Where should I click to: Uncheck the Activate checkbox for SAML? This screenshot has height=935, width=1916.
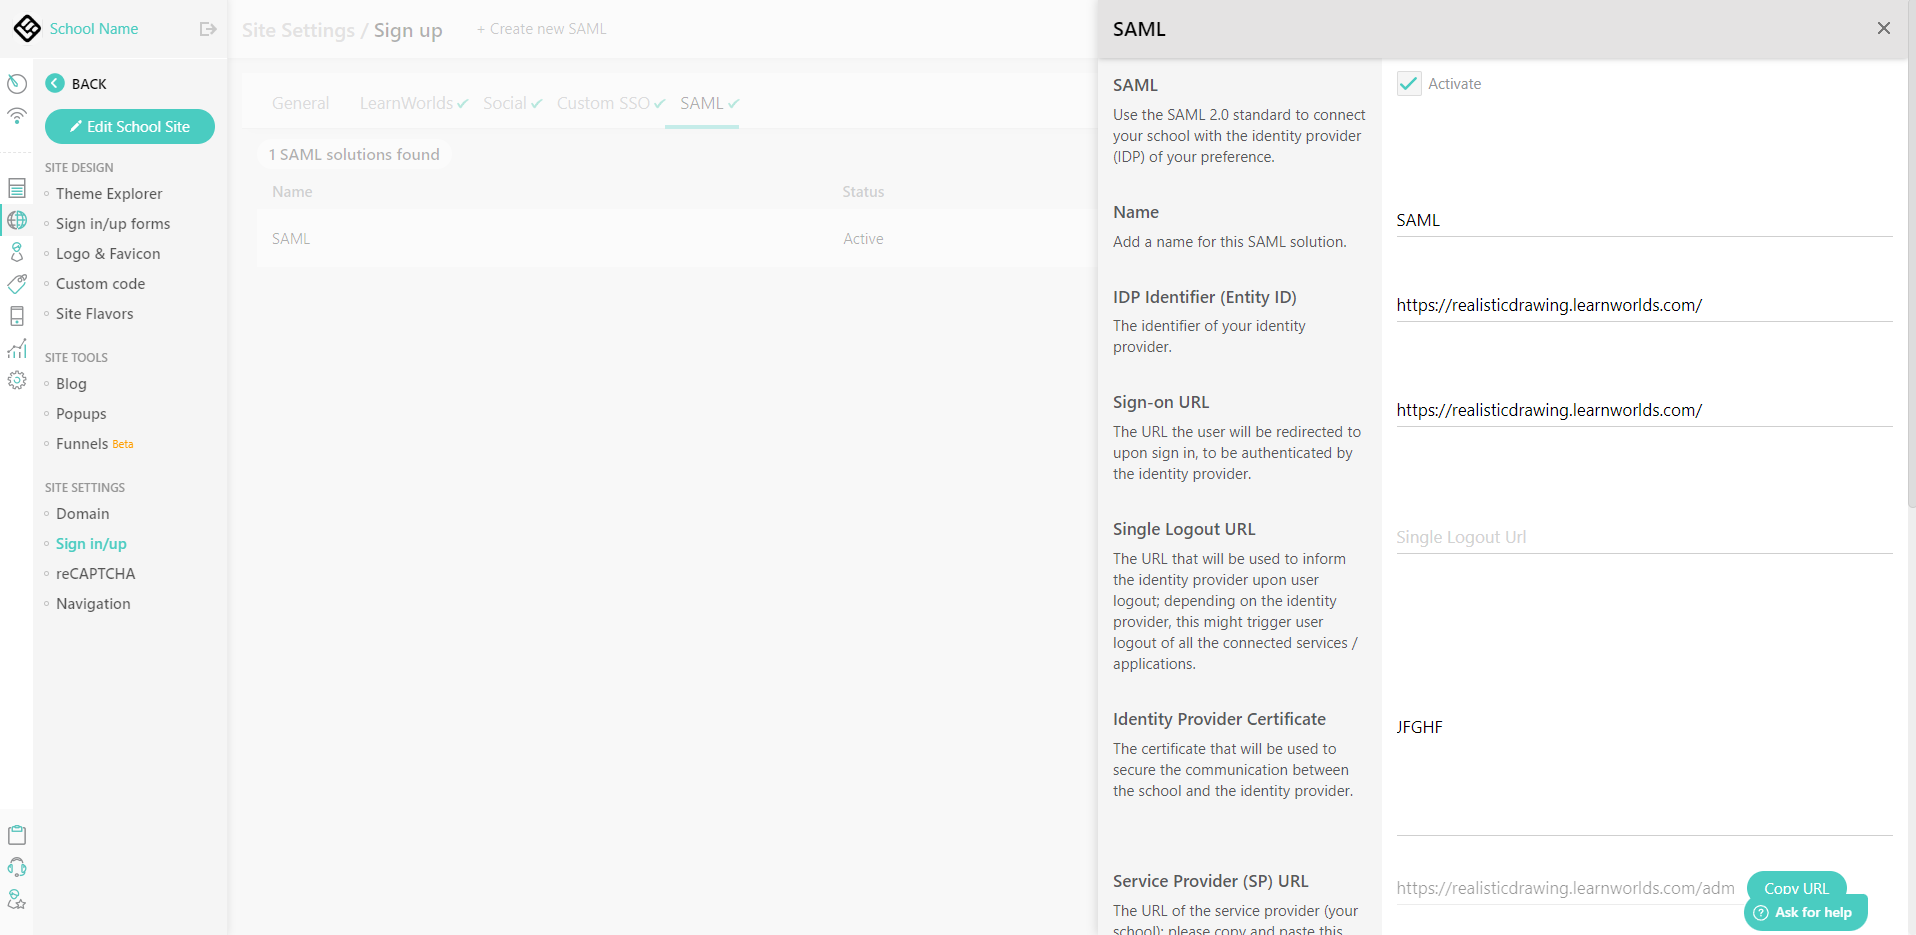pyautogui.click(x=1408, y=83)
